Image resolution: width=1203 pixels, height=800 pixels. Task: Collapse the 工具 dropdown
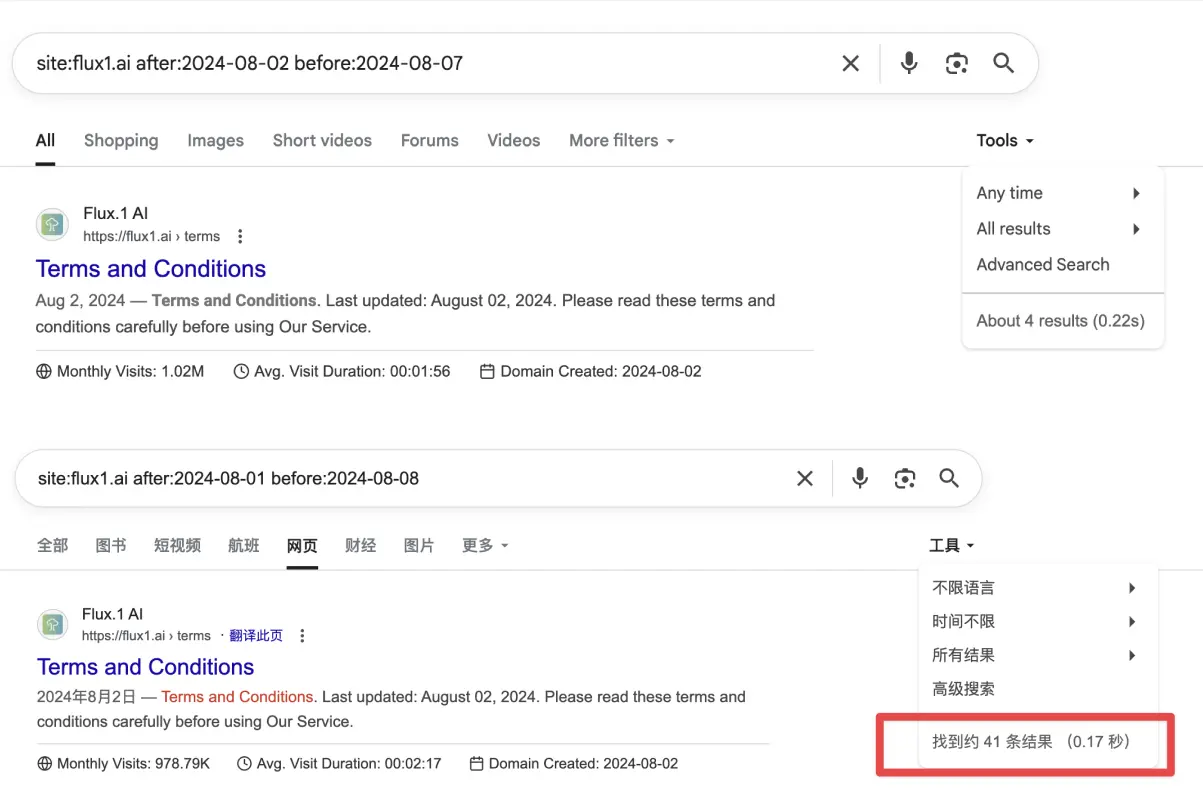pyautogui.click(x=951, y=545)
